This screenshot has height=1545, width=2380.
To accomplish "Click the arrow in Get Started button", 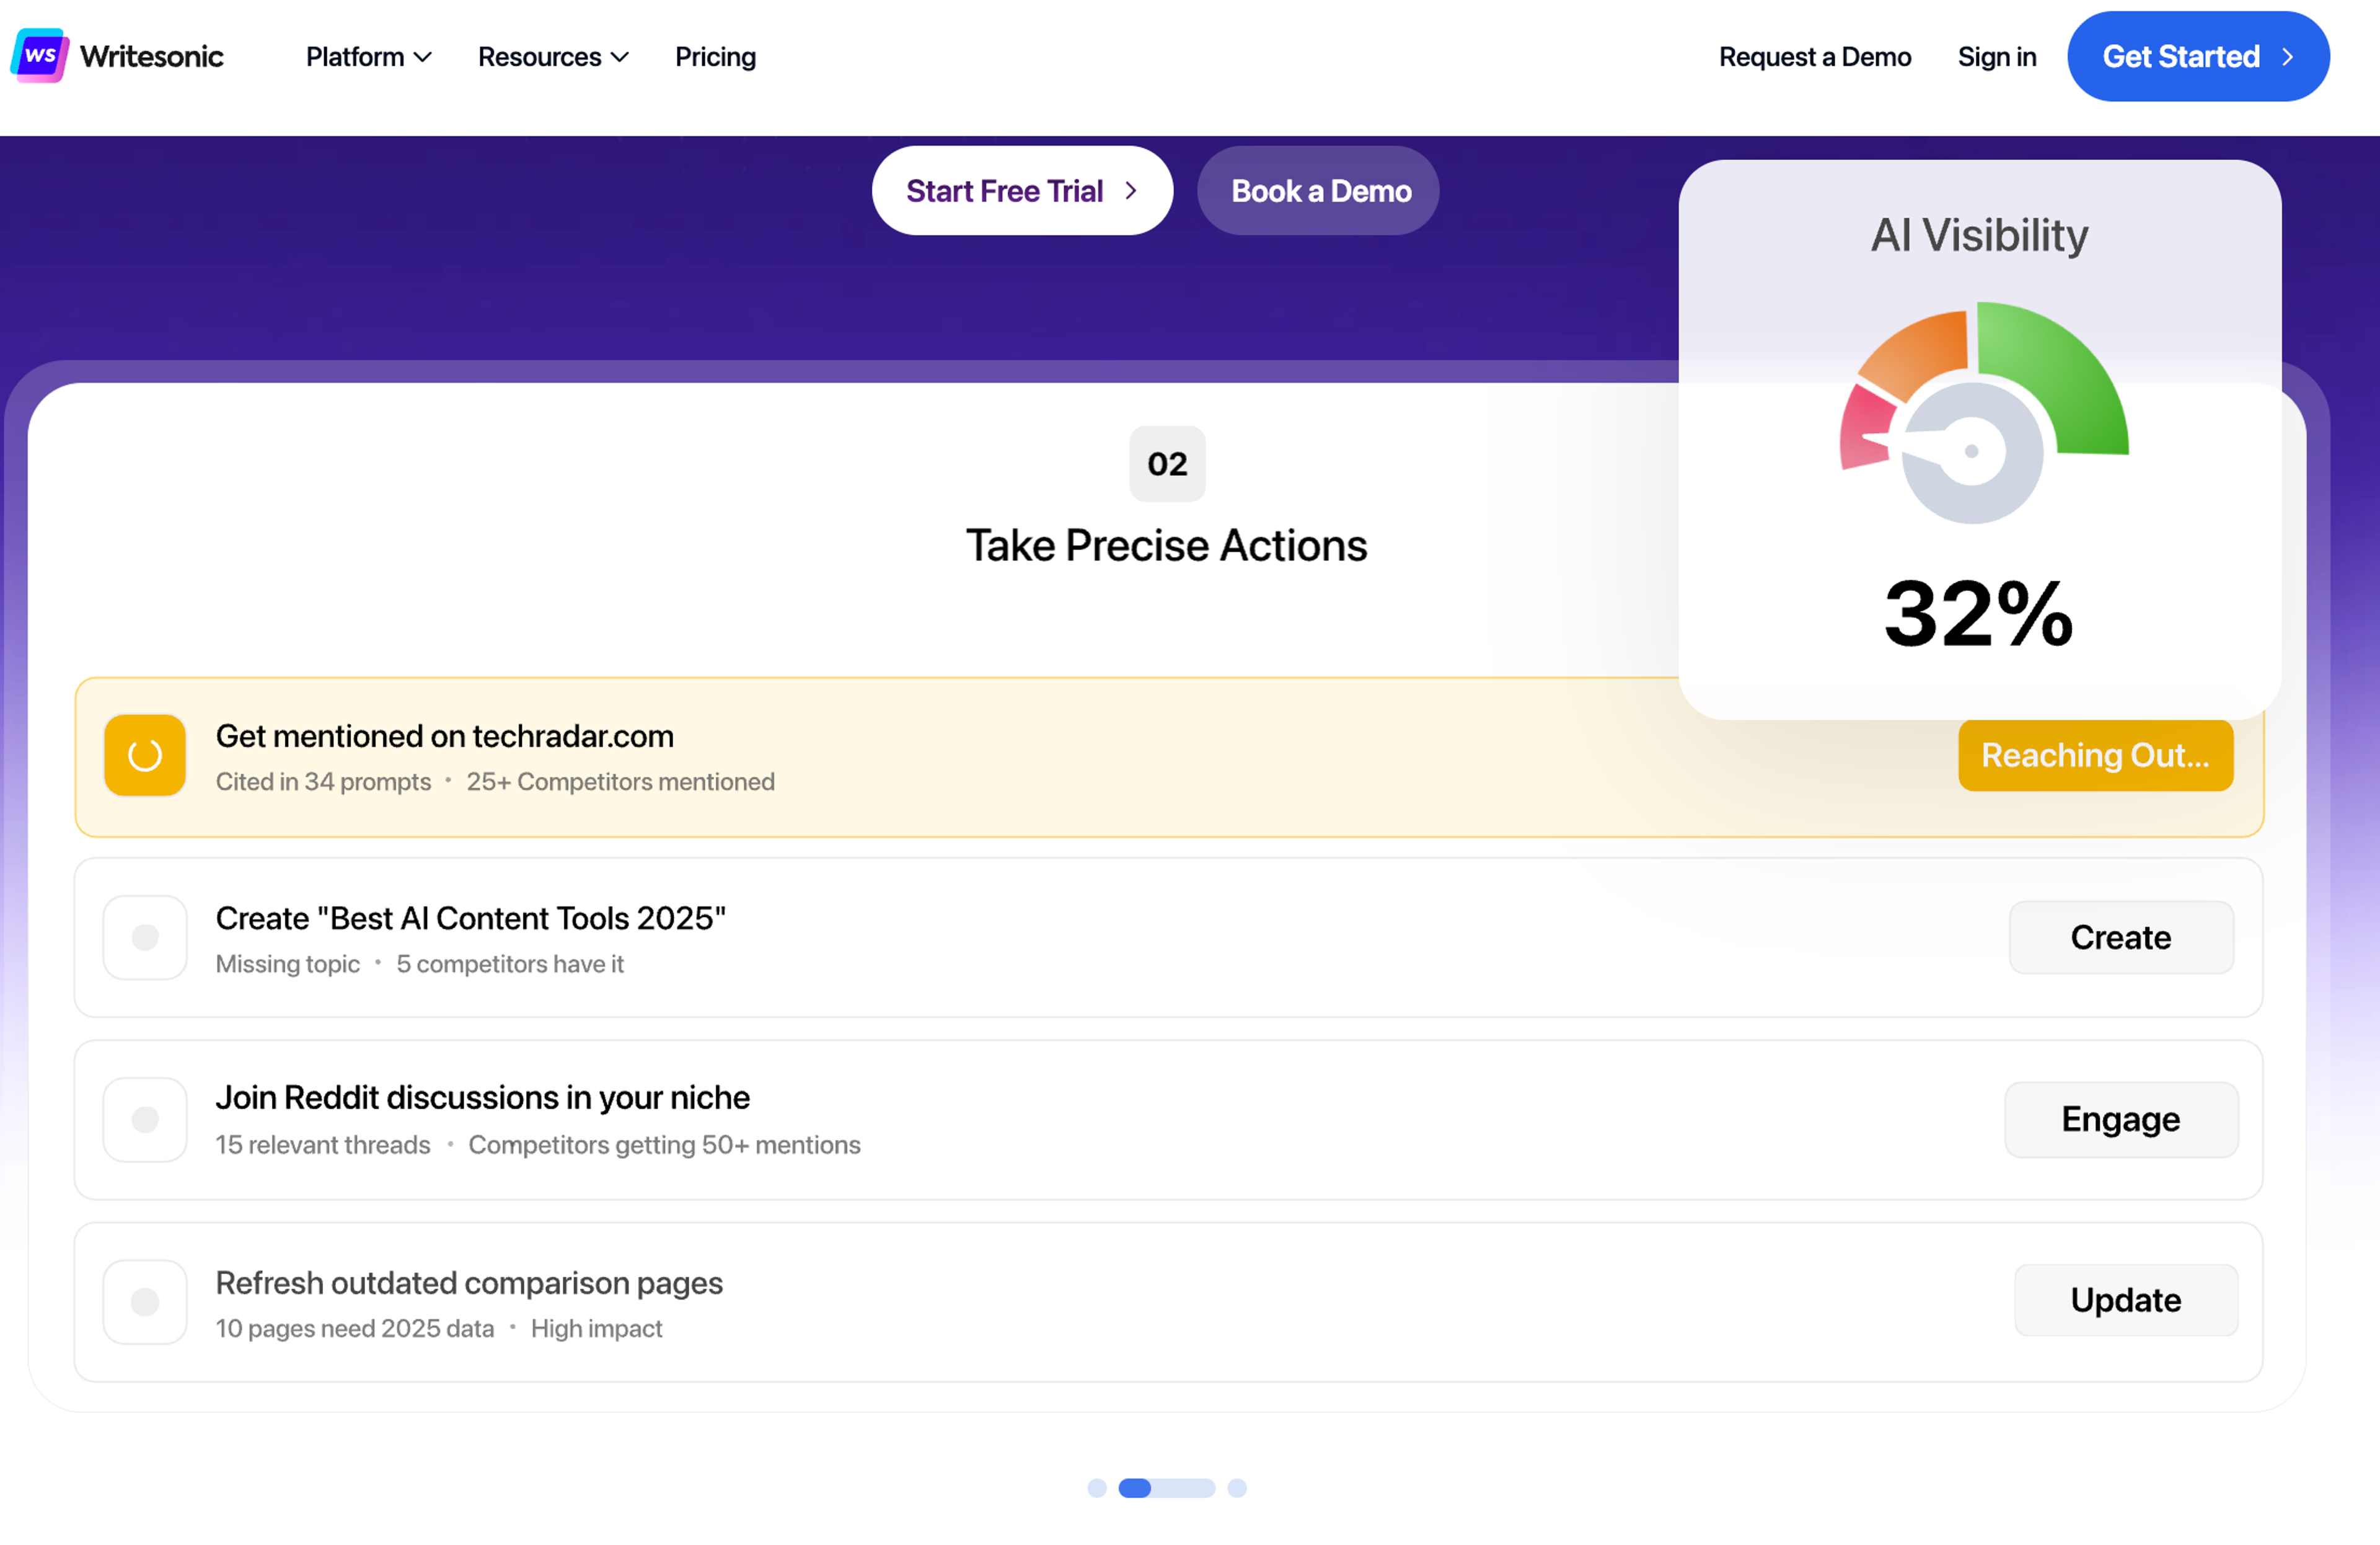I will (x=2287, y=57).
